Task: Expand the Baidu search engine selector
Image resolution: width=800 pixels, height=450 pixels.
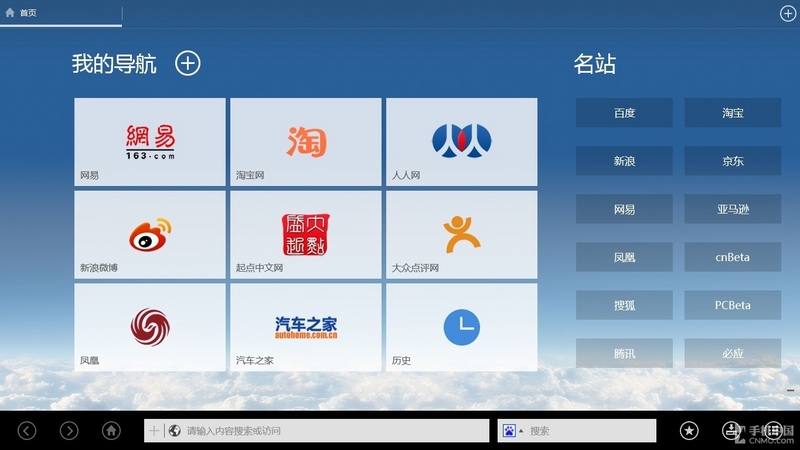Action: 514,431
